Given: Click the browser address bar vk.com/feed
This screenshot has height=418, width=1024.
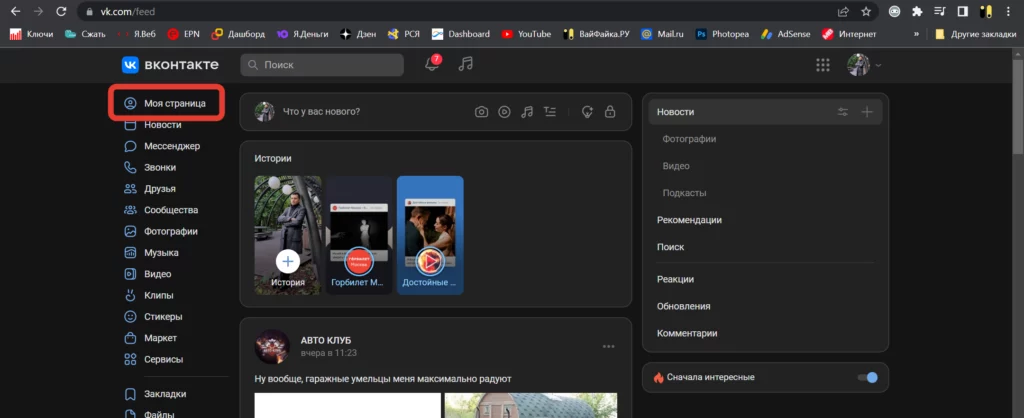Looking at the screenshot, I should tap(457, 11).
